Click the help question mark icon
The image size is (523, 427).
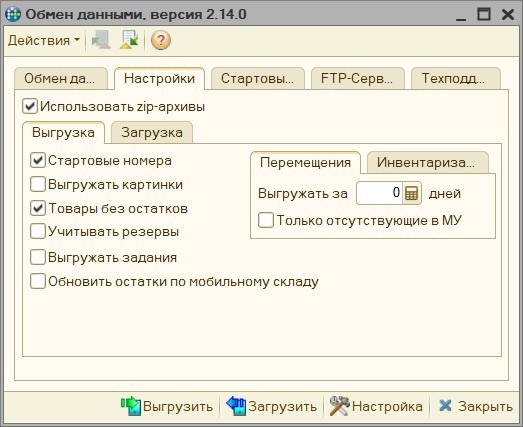coord(161,40)
